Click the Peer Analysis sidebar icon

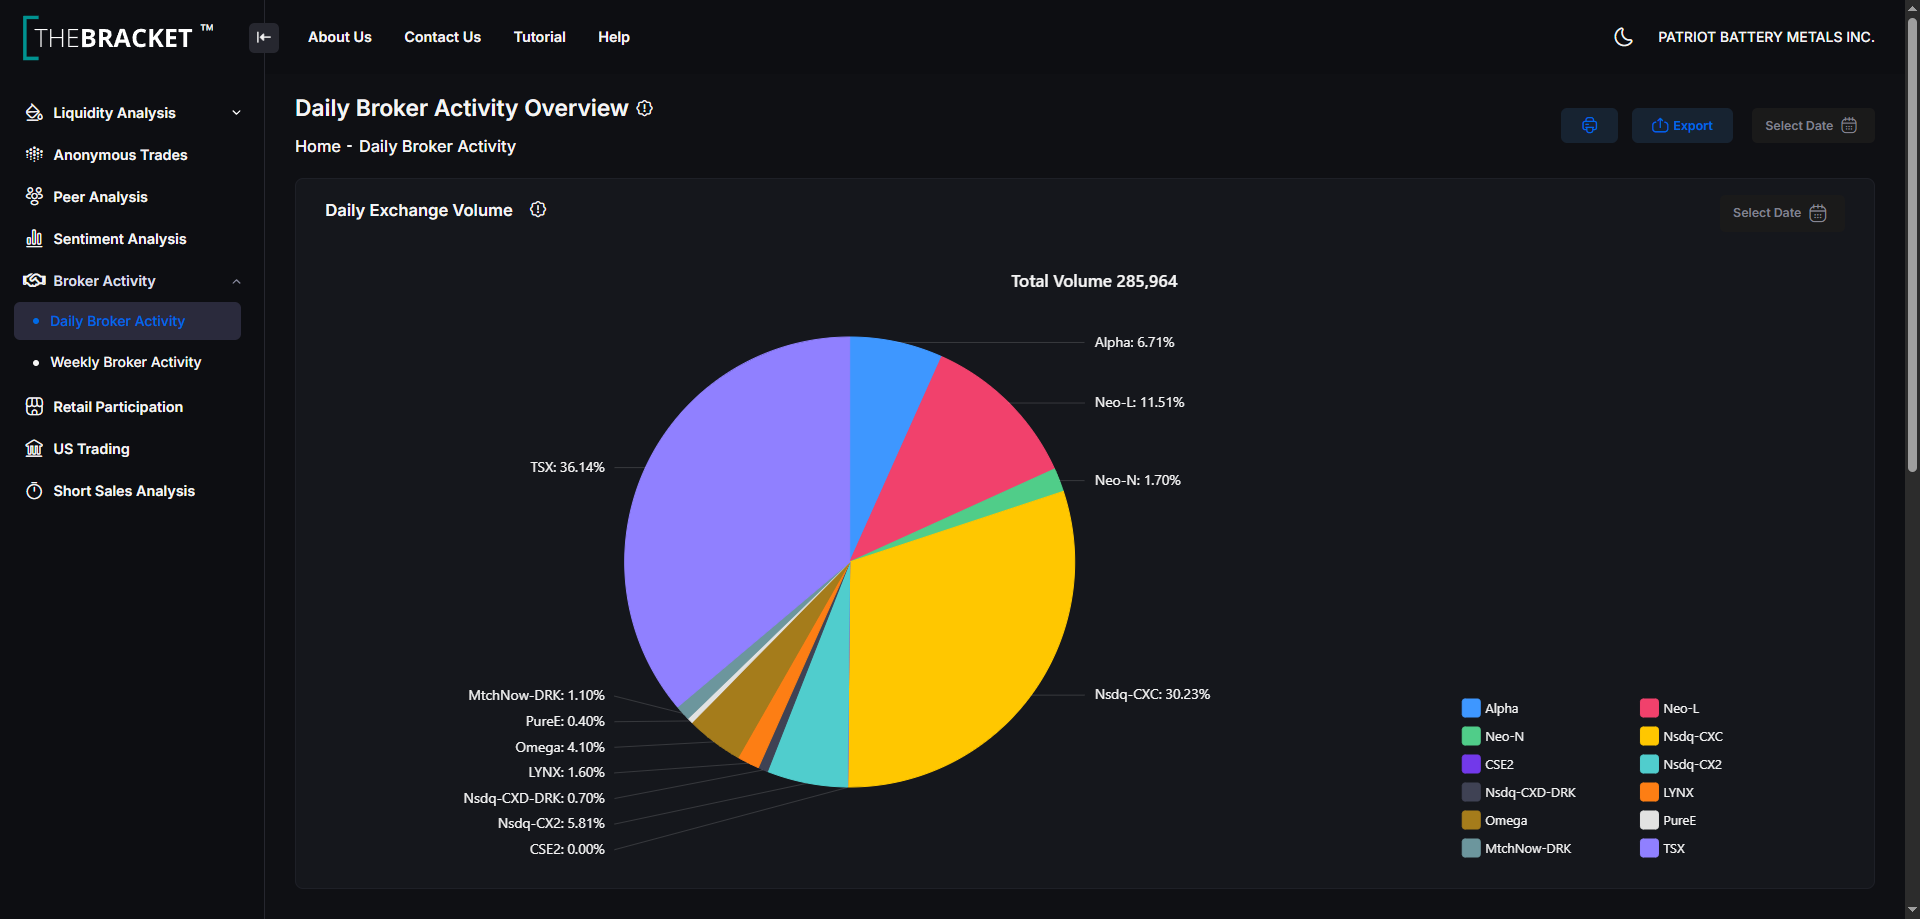tap(34, 197)
